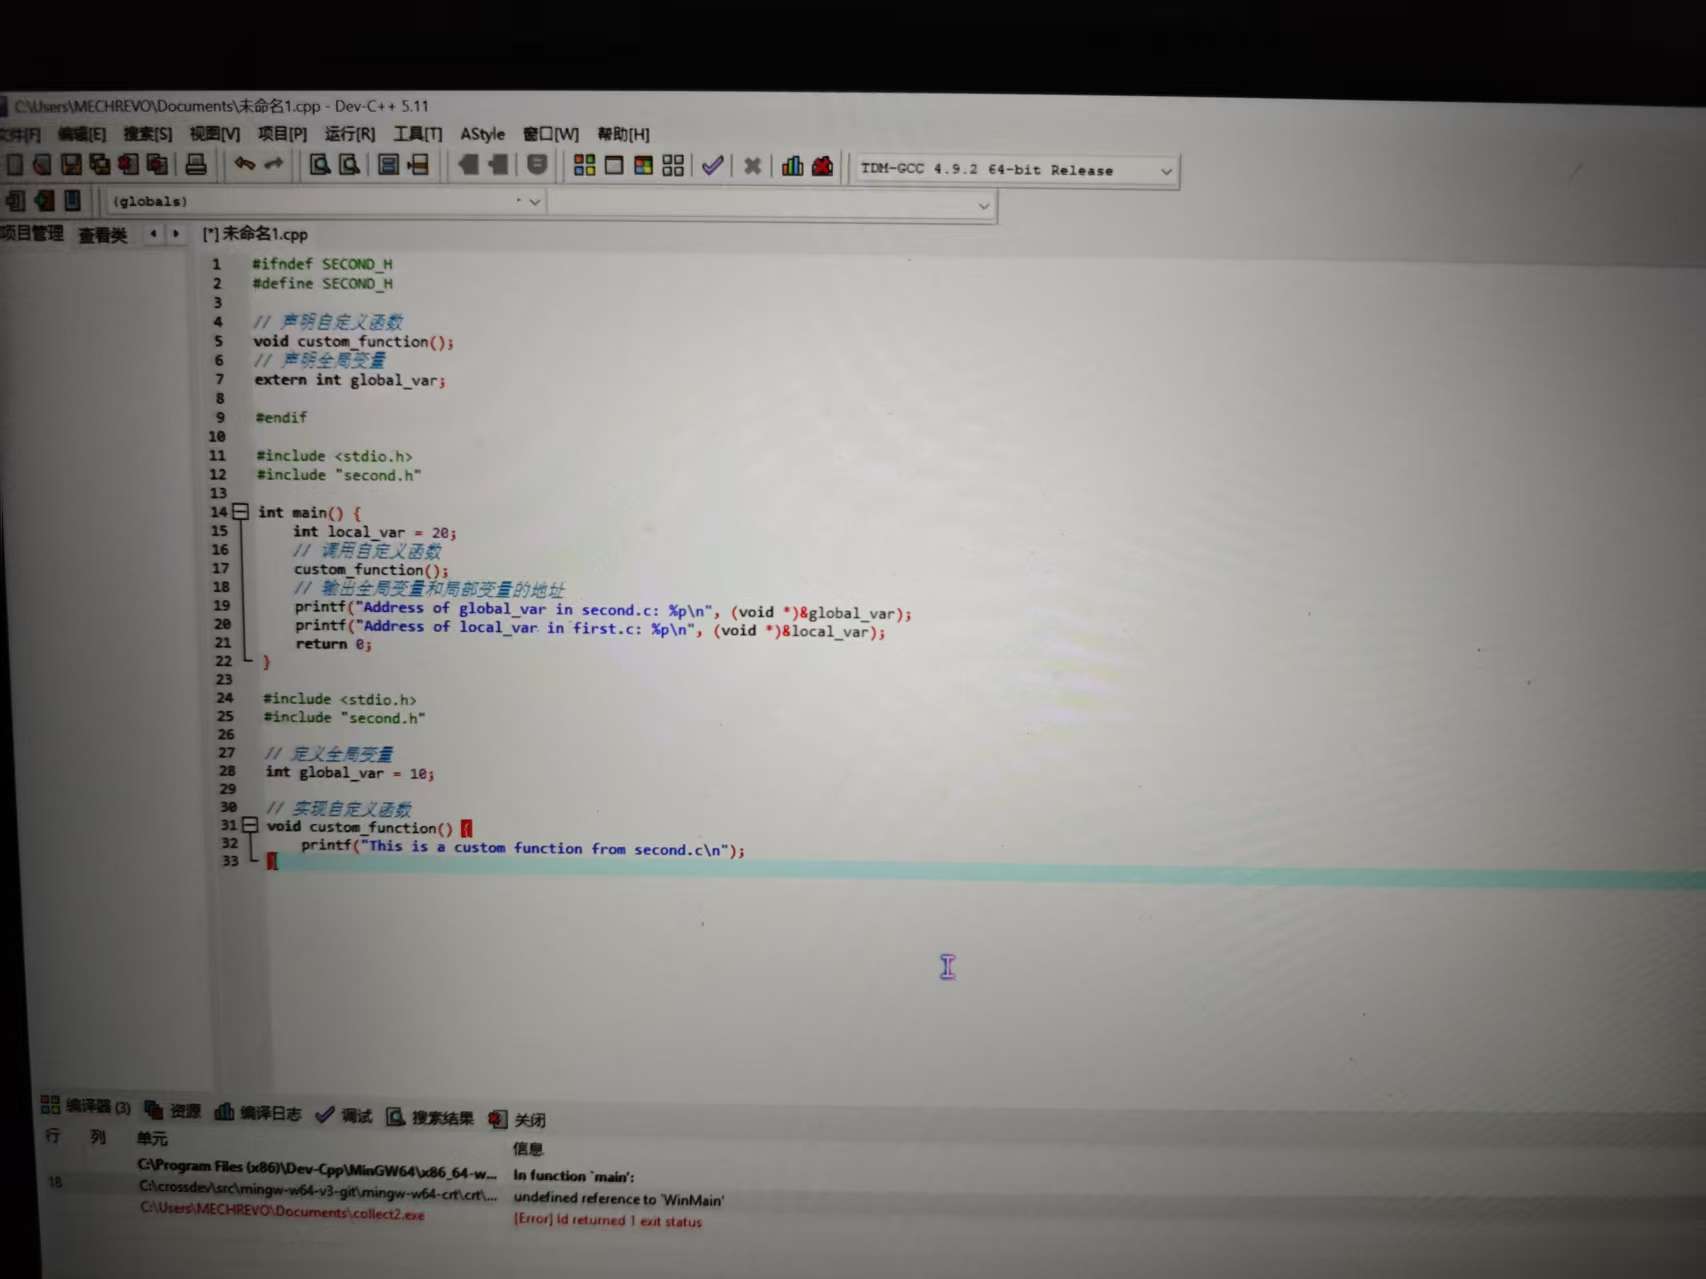Screen dimensions: 1706x1279
Task: Click the grayed Forward navigation arrow icon
Action: tap(497, 165)
